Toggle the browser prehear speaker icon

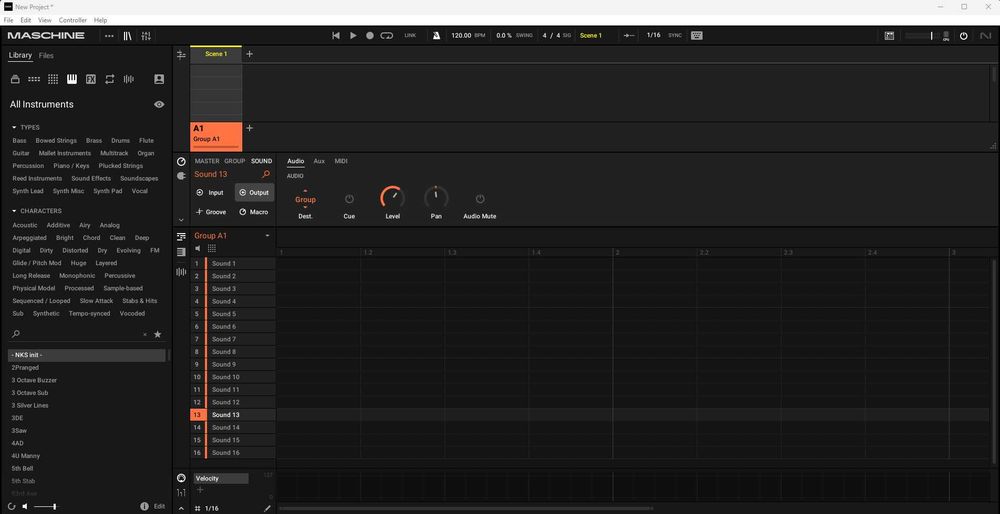(x=25, y=506)
